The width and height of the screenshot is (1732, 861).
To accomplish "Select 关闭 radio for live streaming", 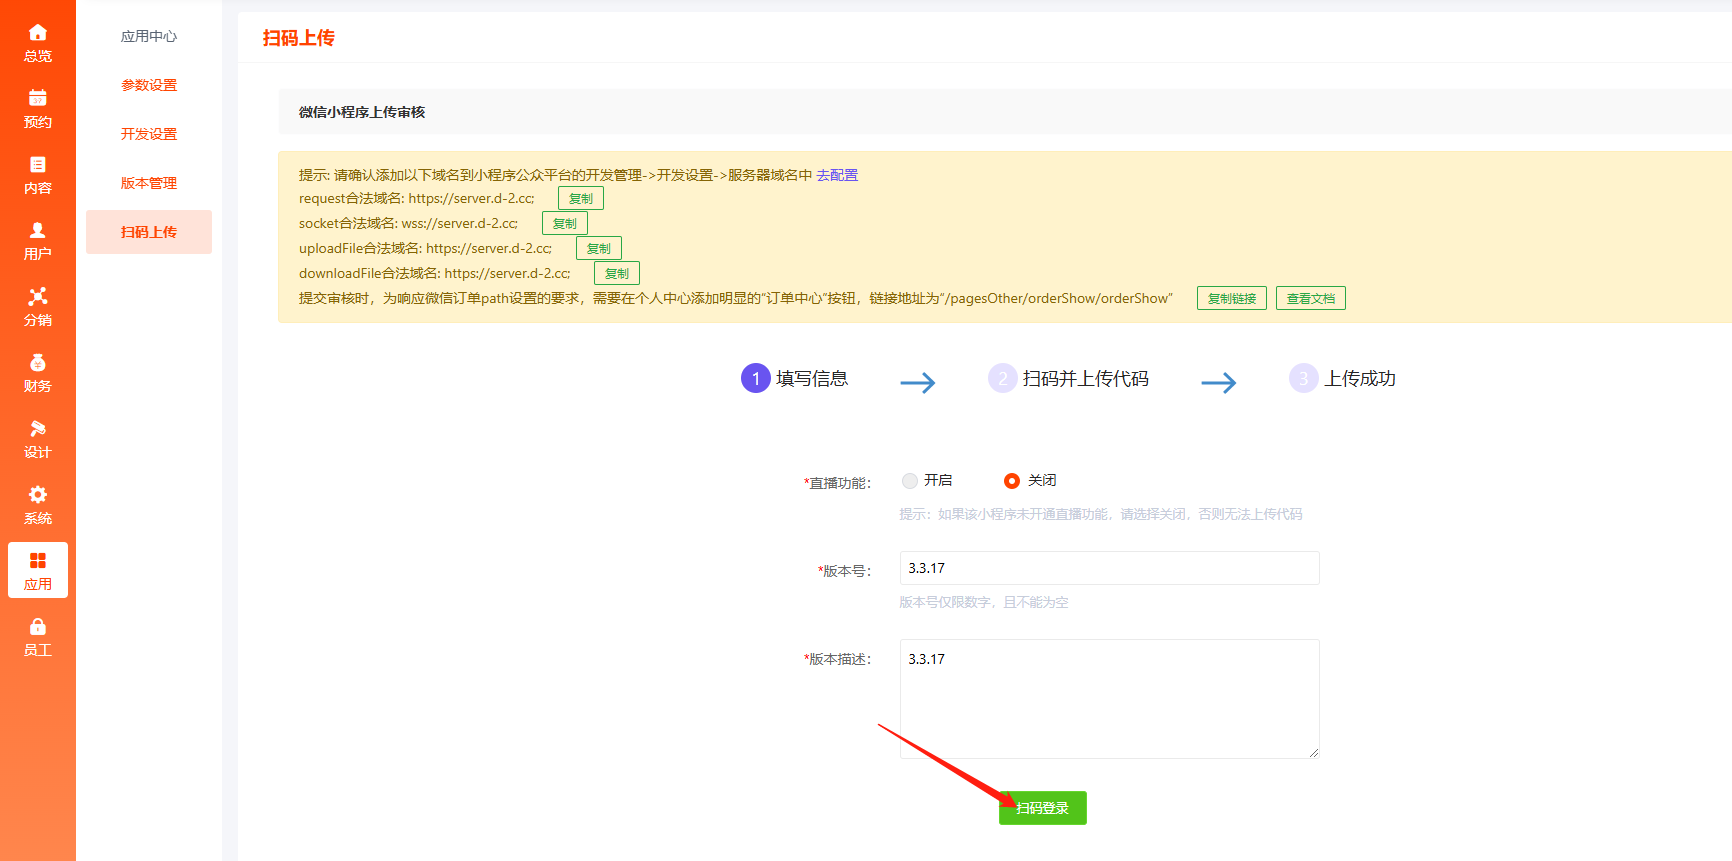I will coord(1012,481).
